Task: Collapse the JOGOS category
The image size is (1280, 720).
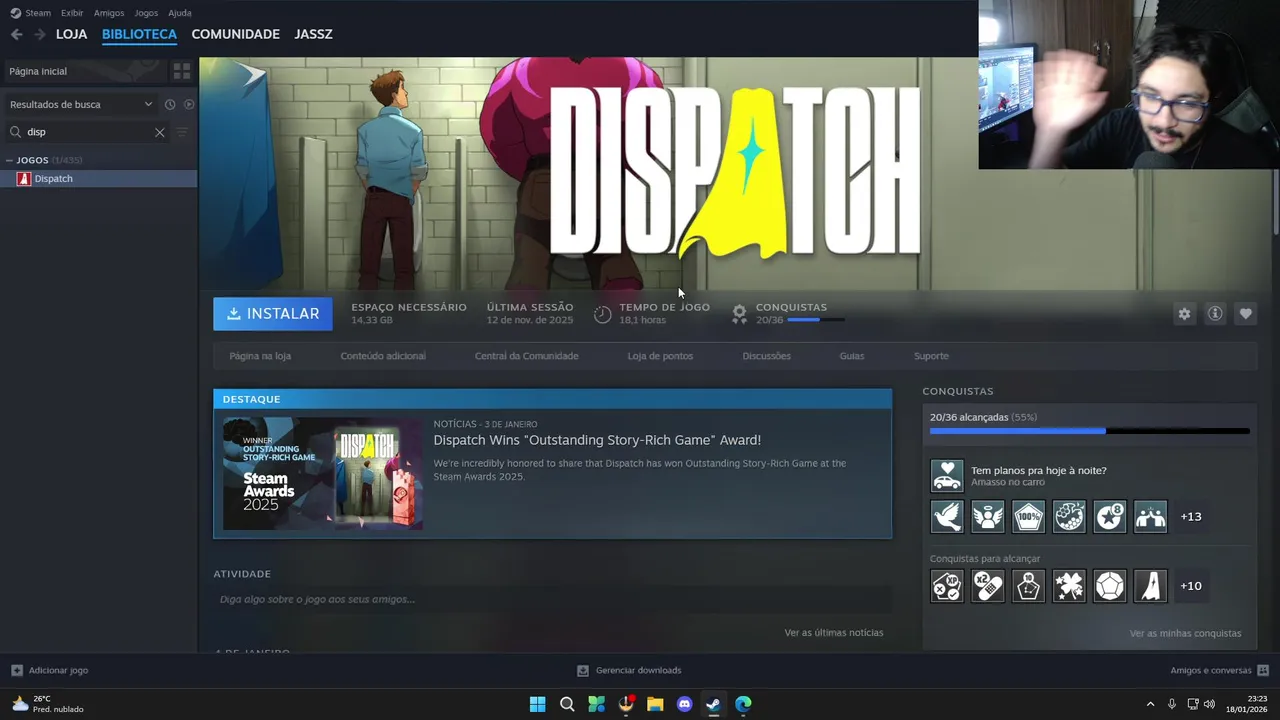Action: 9,160
